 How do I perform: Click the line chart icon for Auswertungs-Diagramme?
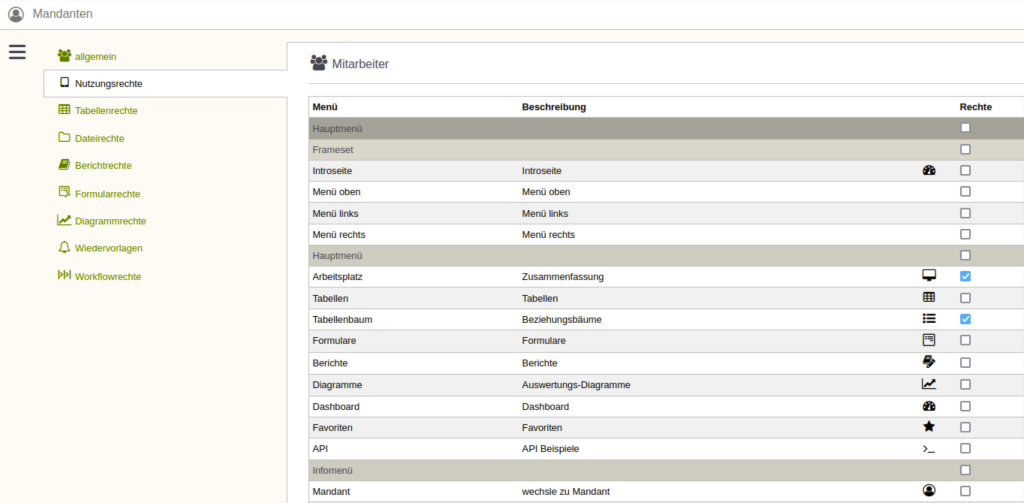pos(929,384)
